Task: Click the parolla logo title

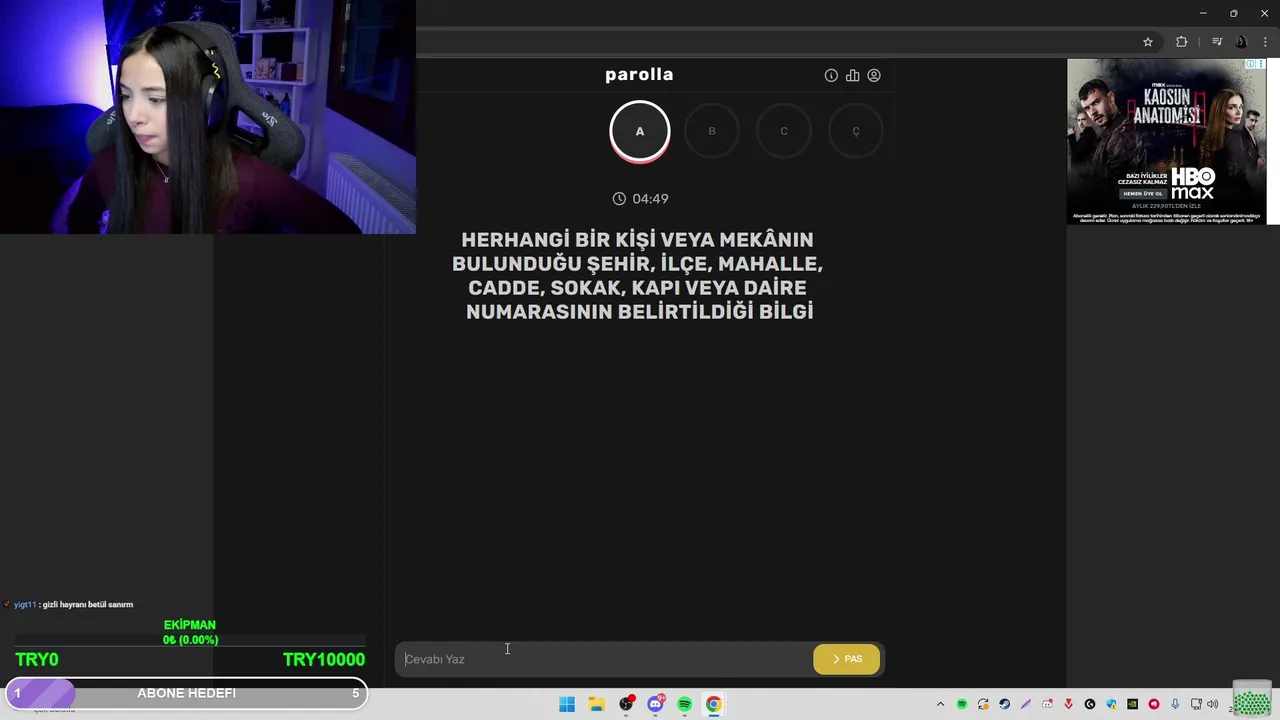Action: click(639, 74)
